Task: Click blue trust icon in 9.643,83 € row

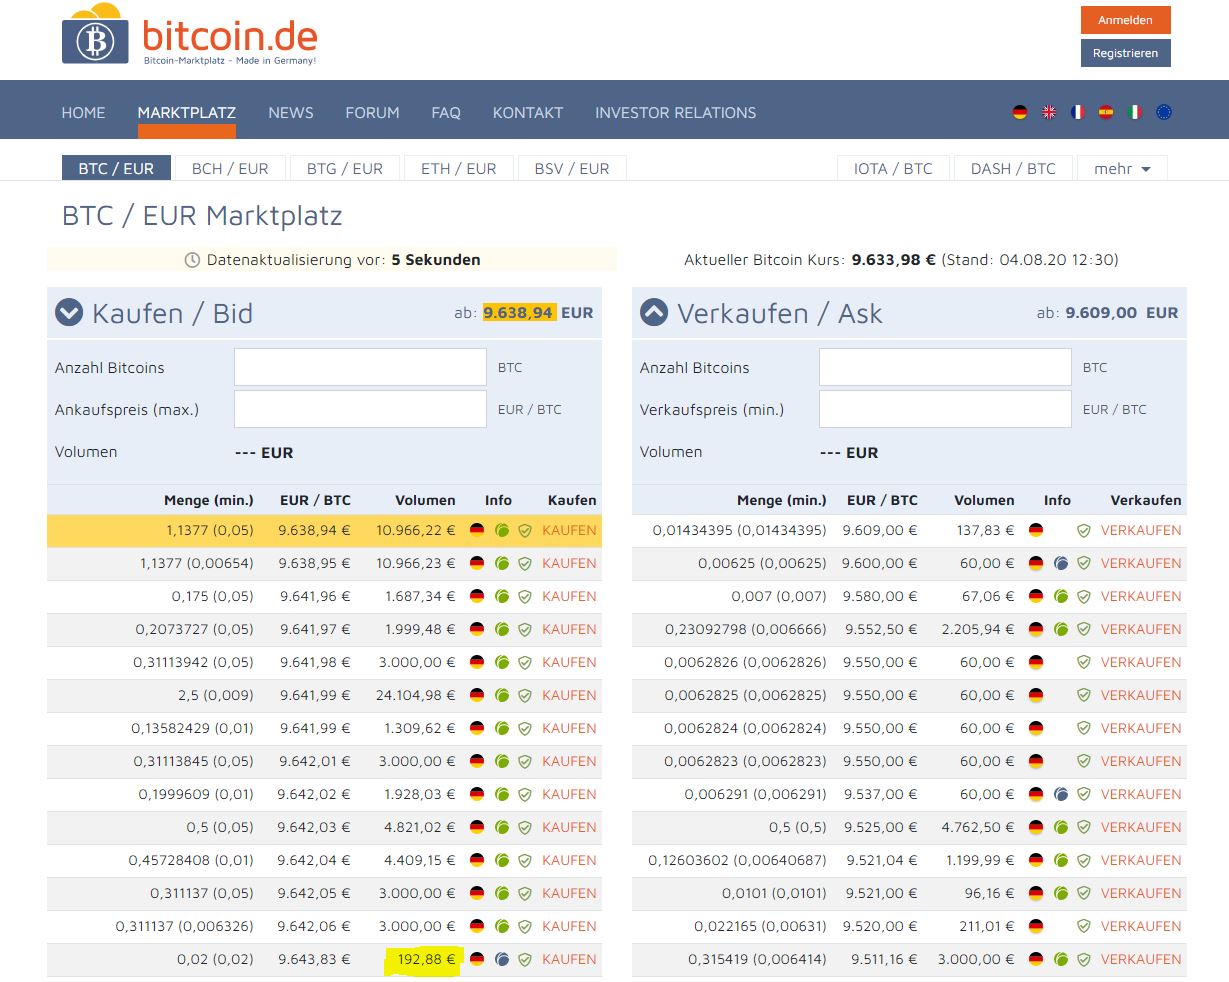Action: [502, 959]
